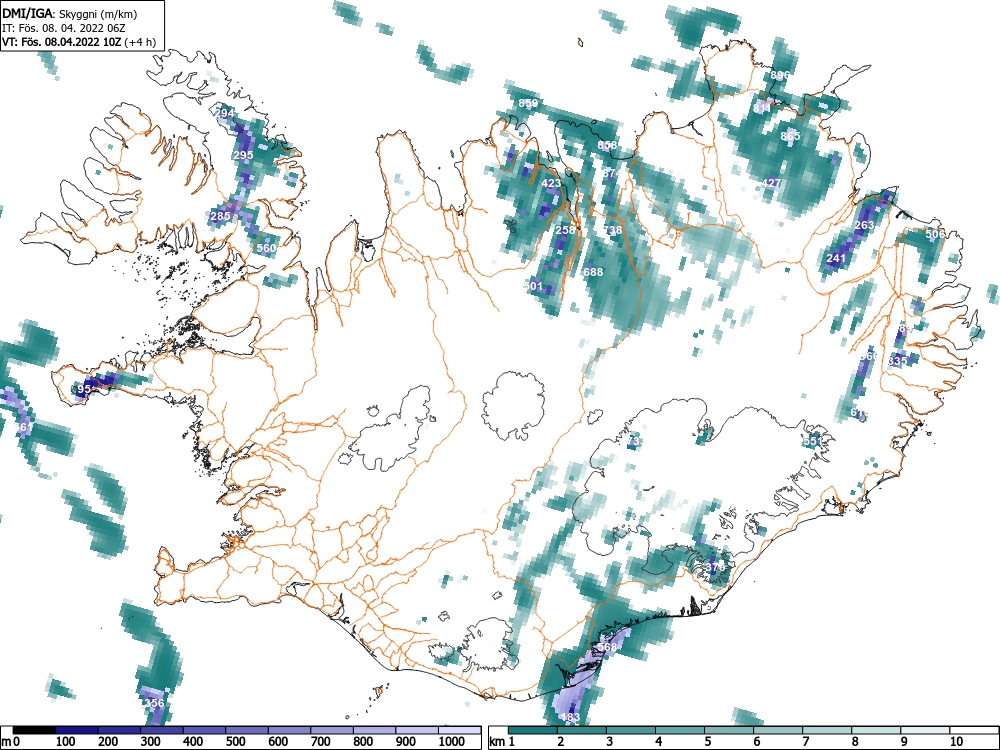Click the 356 visibility value in the southwest sea

point(154,703)
